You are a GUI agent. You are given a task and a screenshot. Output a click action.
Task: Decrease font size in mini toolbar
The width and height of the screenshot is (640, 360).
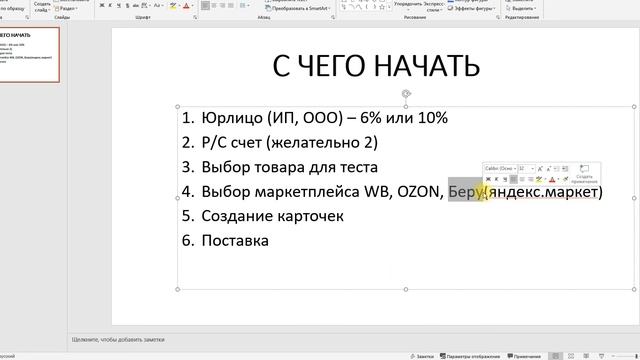click(x=549, y=169)
